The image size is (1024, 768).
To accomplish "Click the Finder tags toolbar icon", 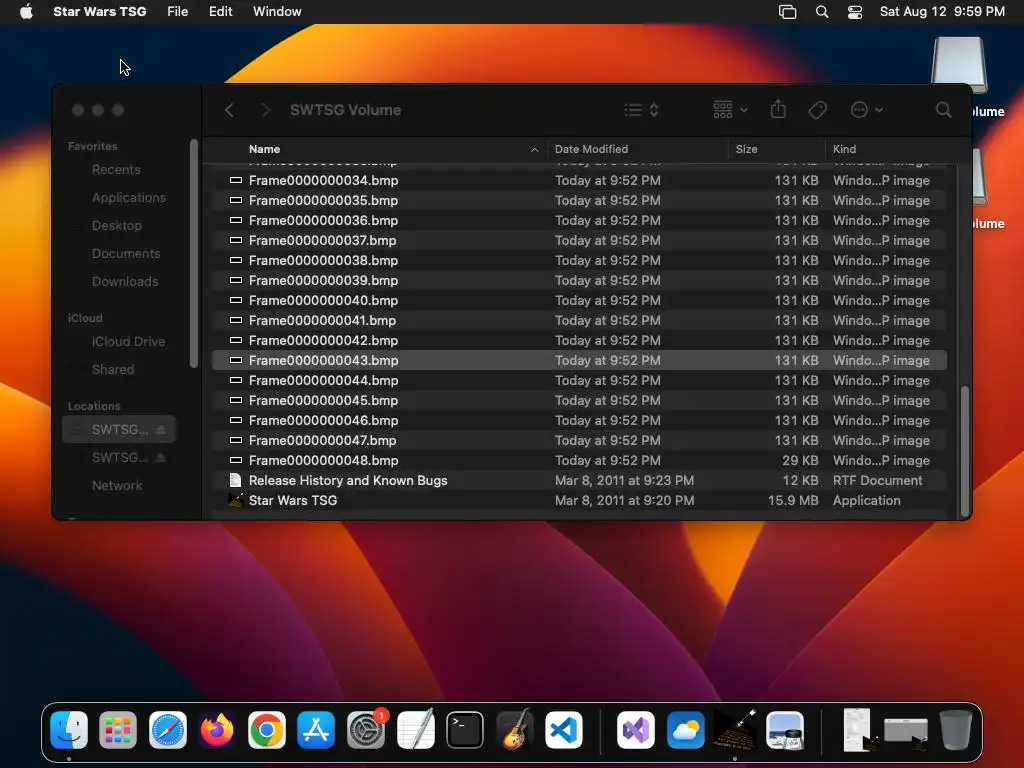I will click(817, 110).
